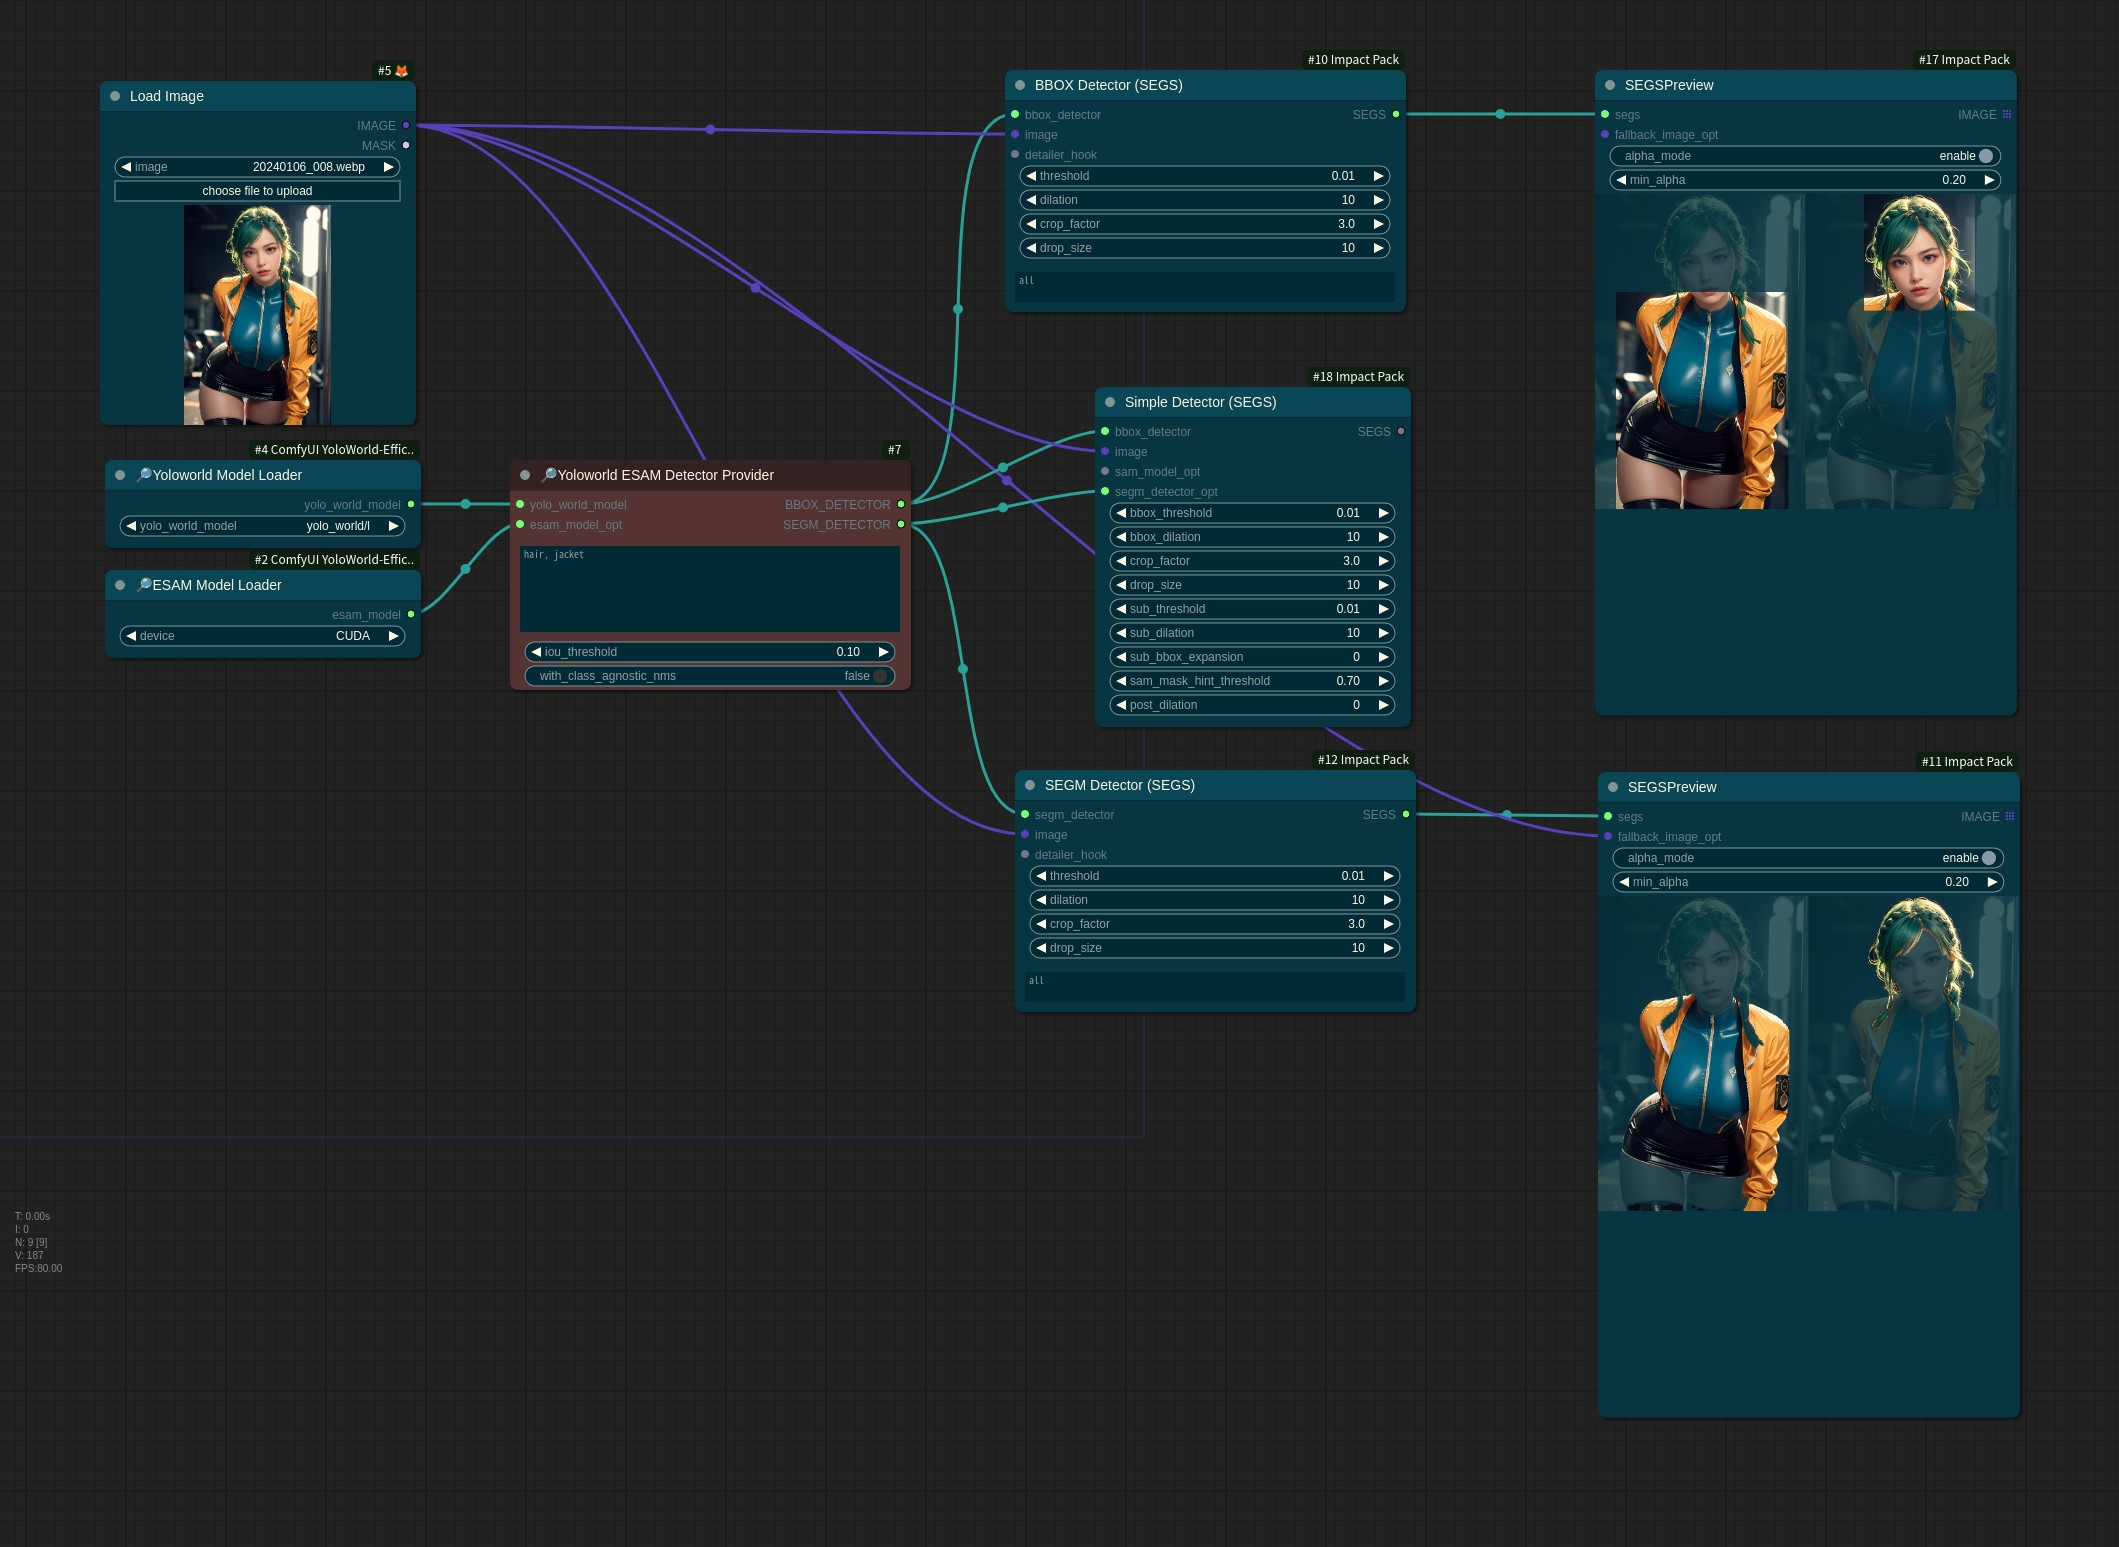Click choose file to upload button
This screenshot has width=2119, height=1547.
257,191
